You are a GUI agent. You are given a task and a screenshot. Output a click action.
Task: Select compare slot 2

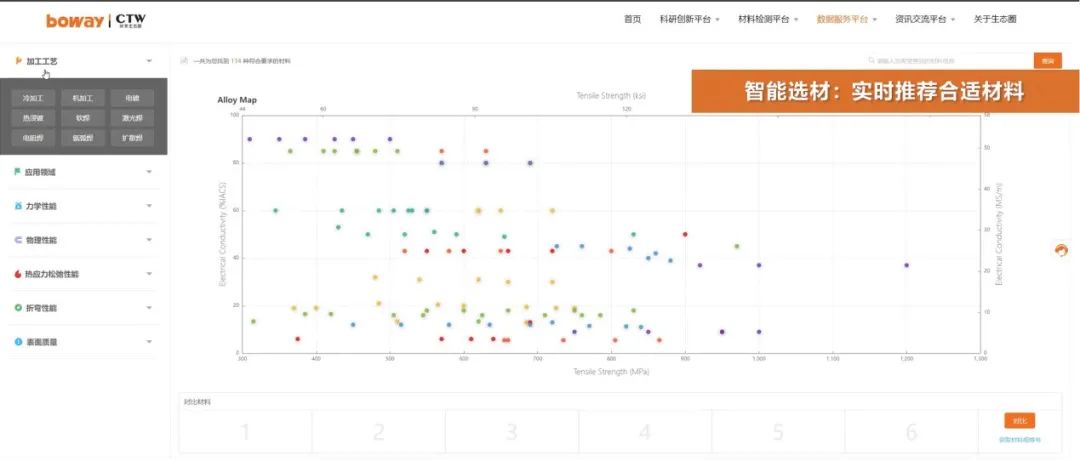[x=378, y=431]
